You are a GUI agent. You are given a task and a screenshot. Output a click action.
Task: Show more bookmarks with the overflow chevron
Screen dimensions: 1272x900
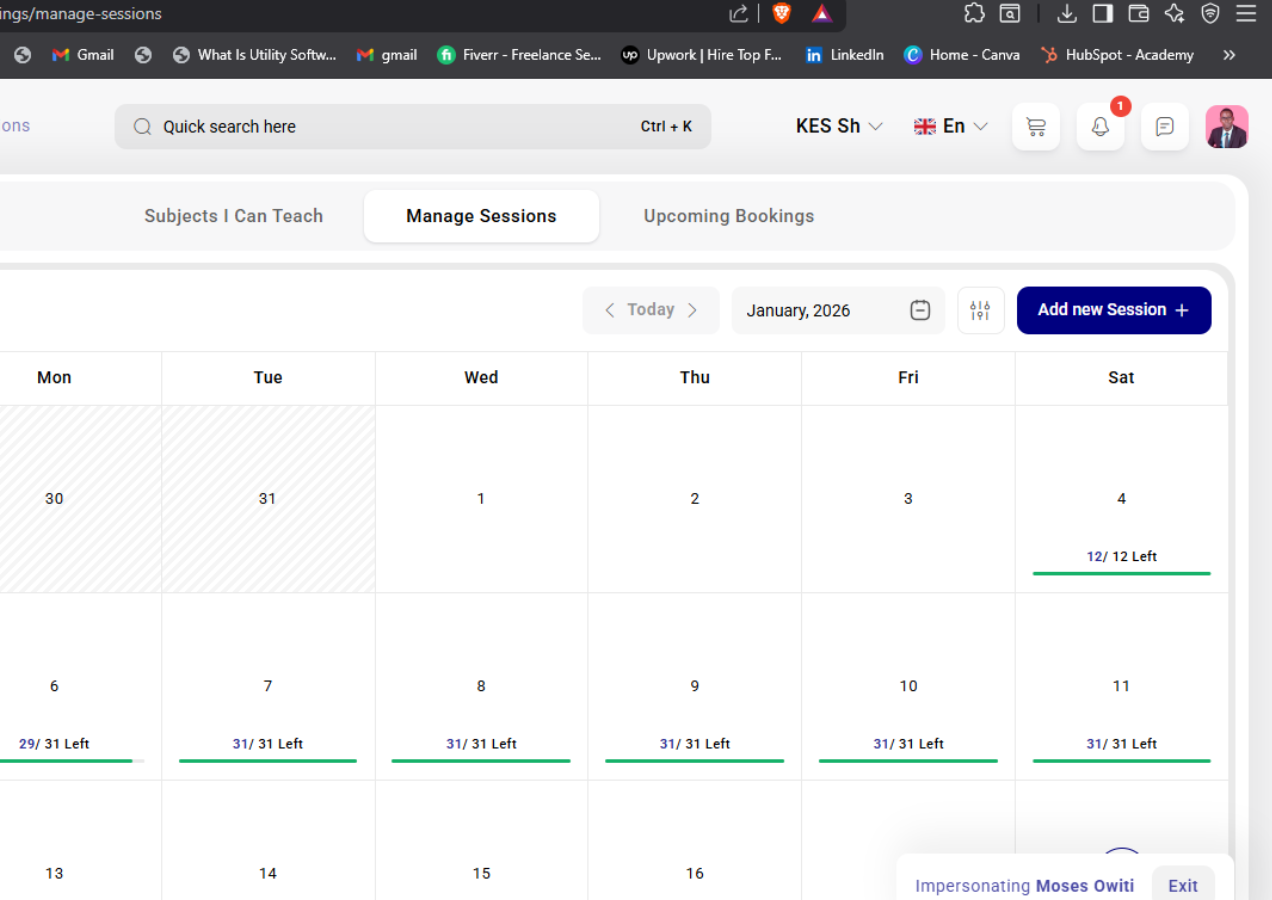coord(1229,55)
